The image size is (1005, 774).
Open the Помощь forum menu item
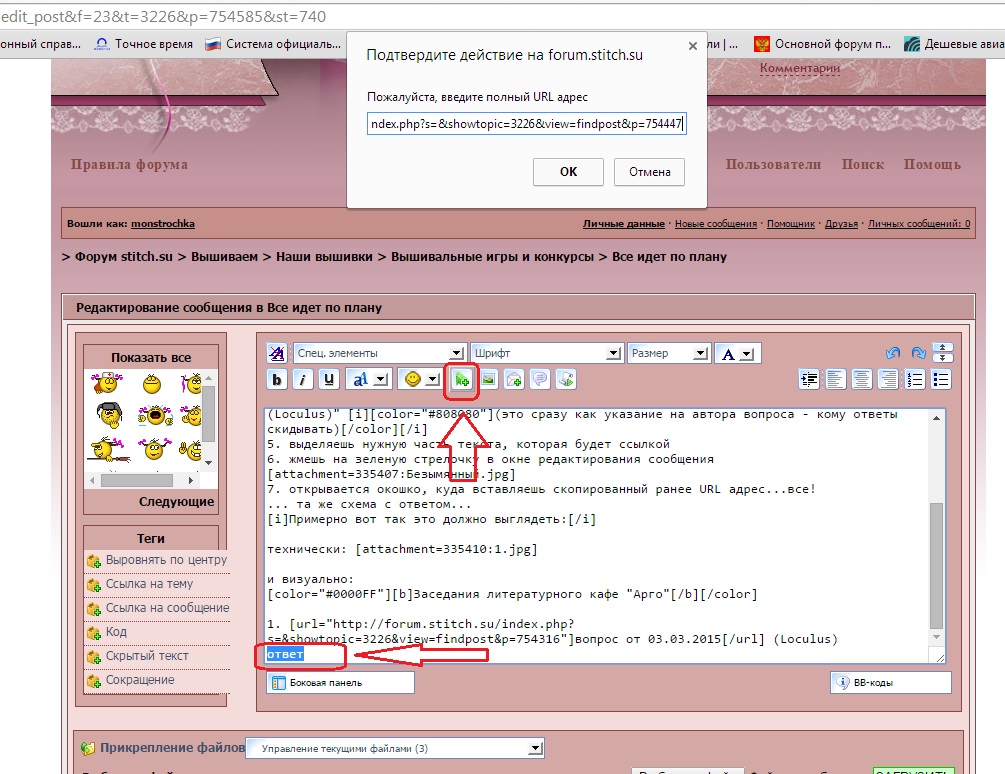pyautogui.click(x=932, y=165)
